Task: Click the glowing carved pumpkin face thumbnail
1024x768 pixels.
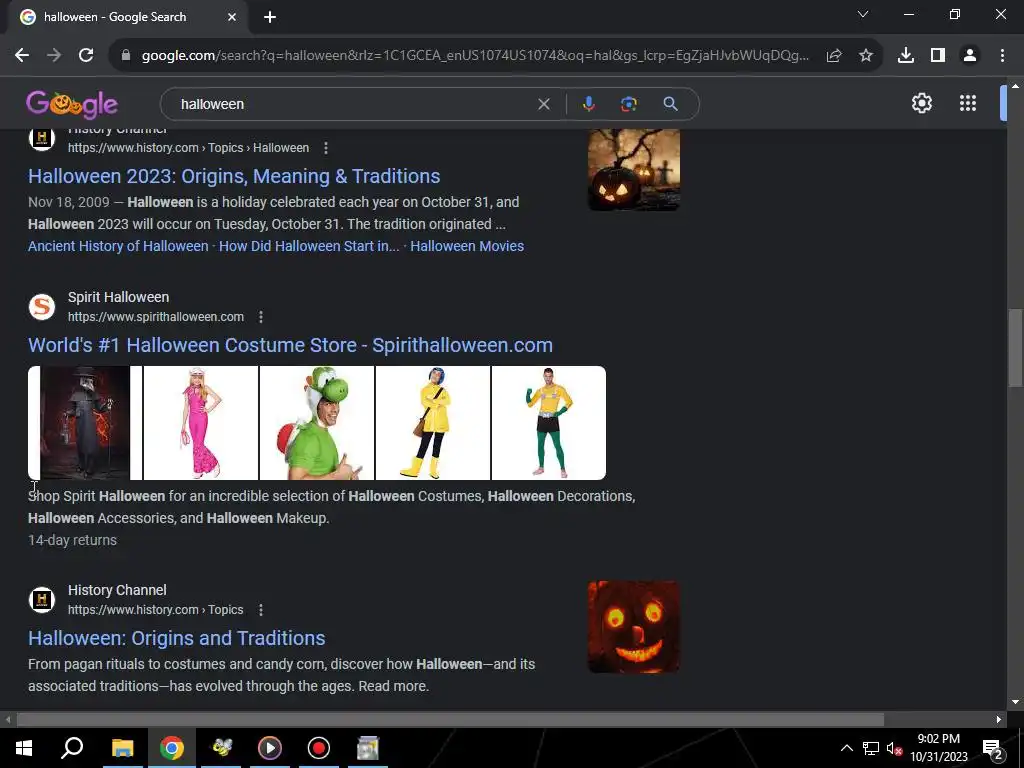Action: (633, 627)
